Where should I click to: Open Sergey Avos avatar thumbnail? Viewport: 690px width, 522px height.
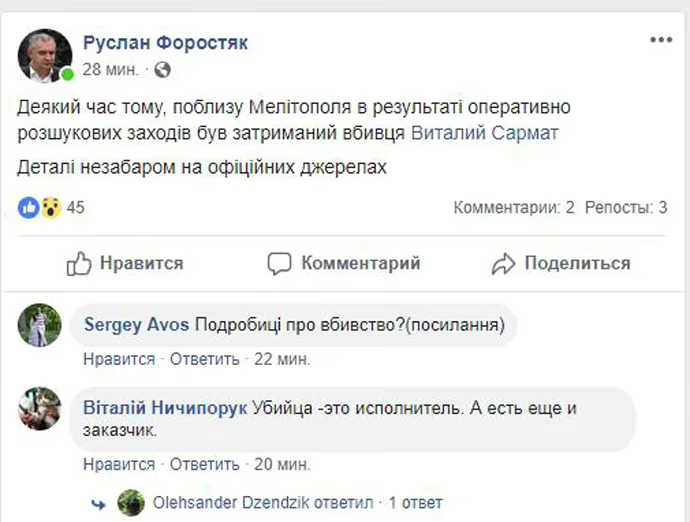point(40,325)
